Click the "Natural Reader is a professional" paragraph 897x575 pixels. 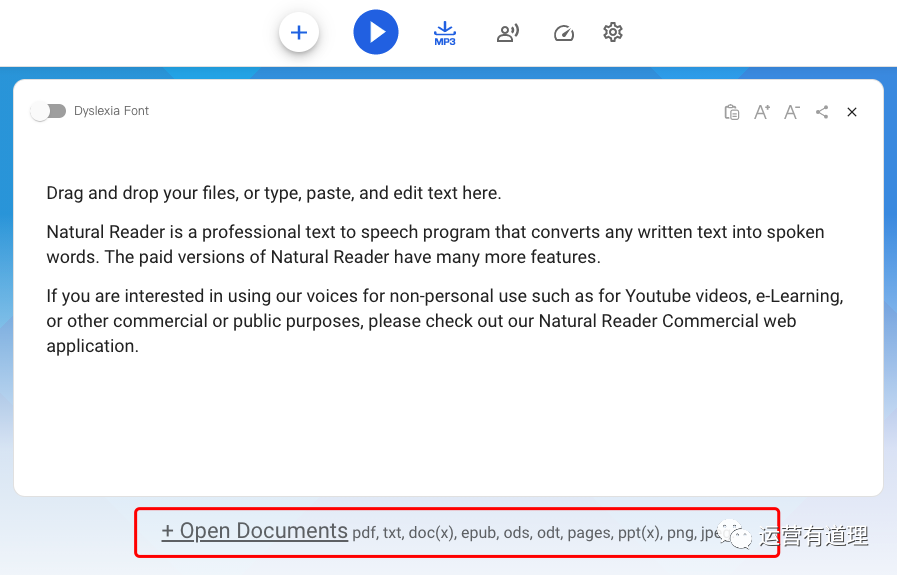tap(435, 244)
